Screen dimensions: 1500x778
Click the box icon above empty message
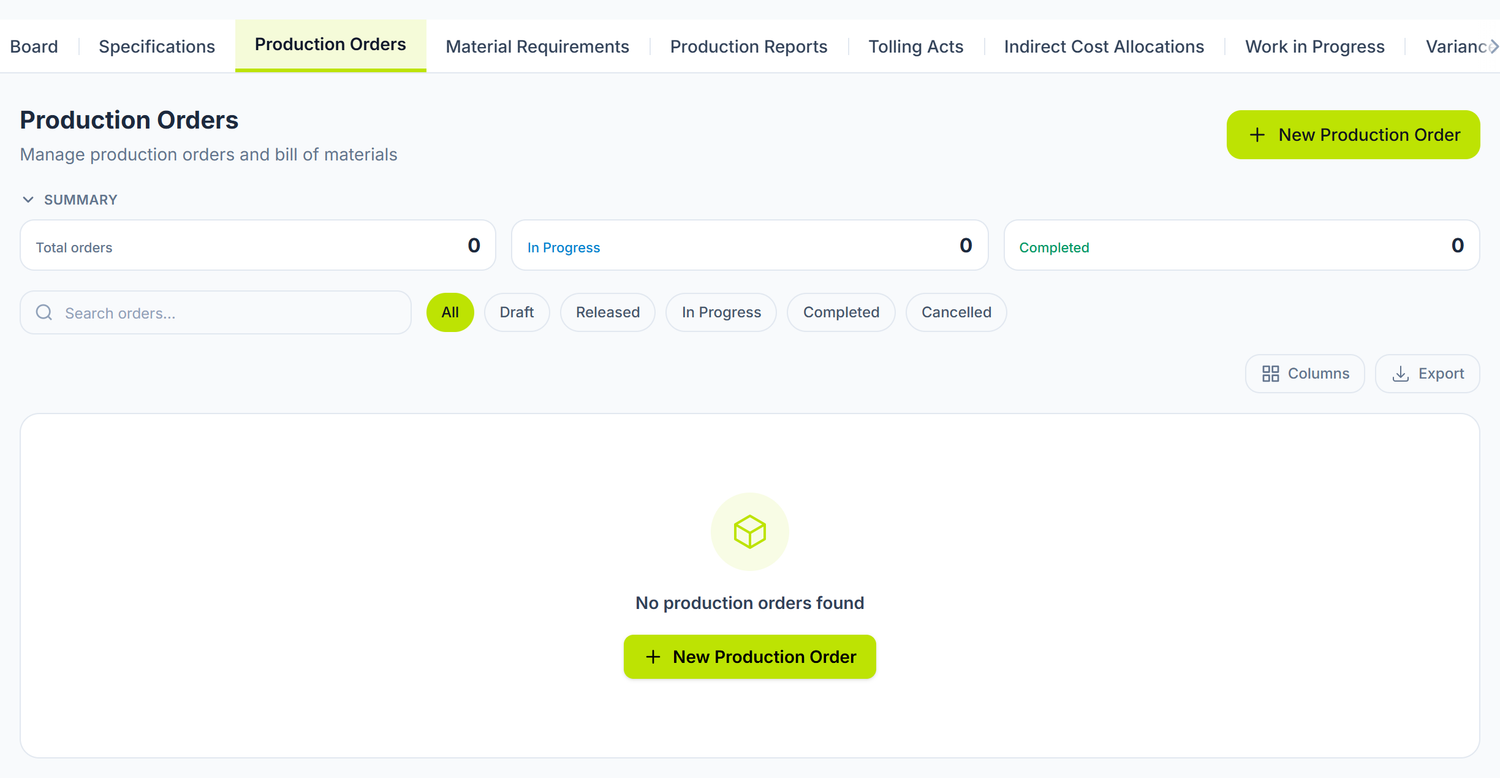point(750,532)
